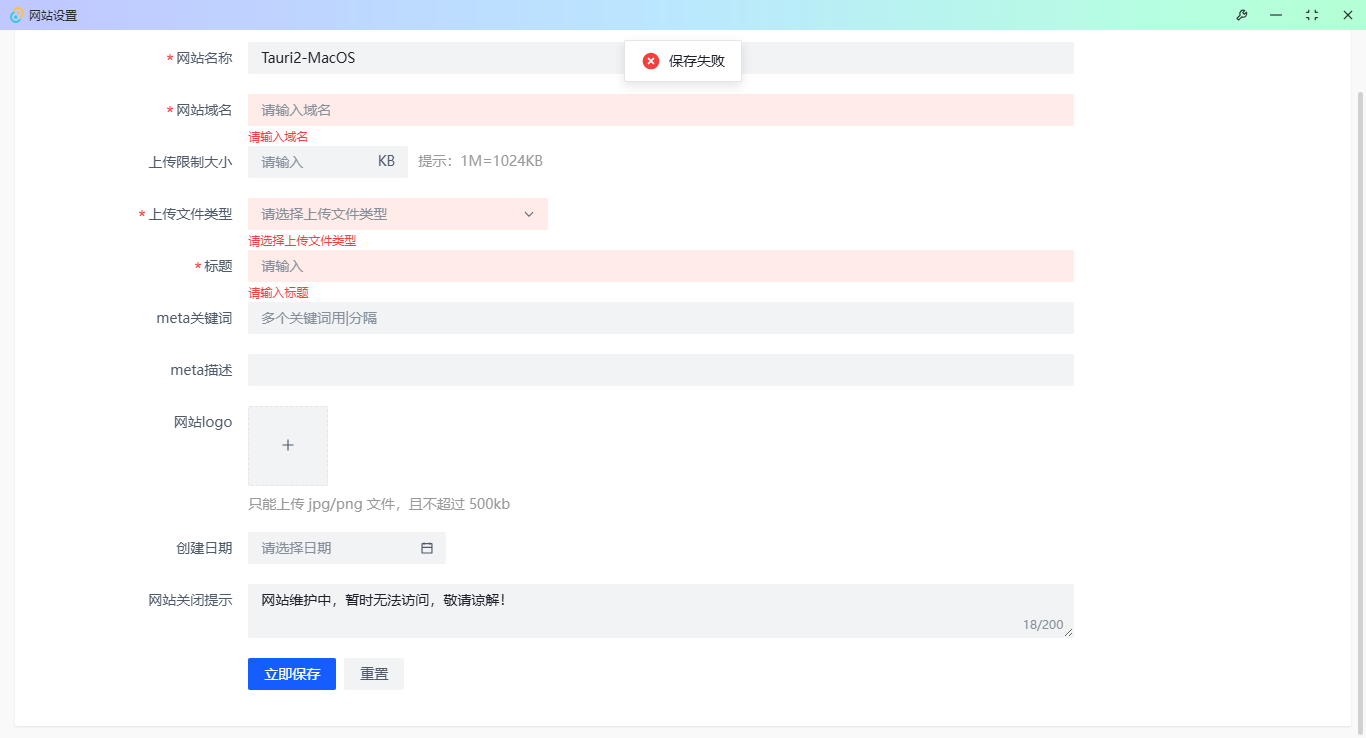Image resolution: width=1366 pixels, height=738 pixels.
Task: Click the 保存失败 toast message text
Action: pos(697,61)
